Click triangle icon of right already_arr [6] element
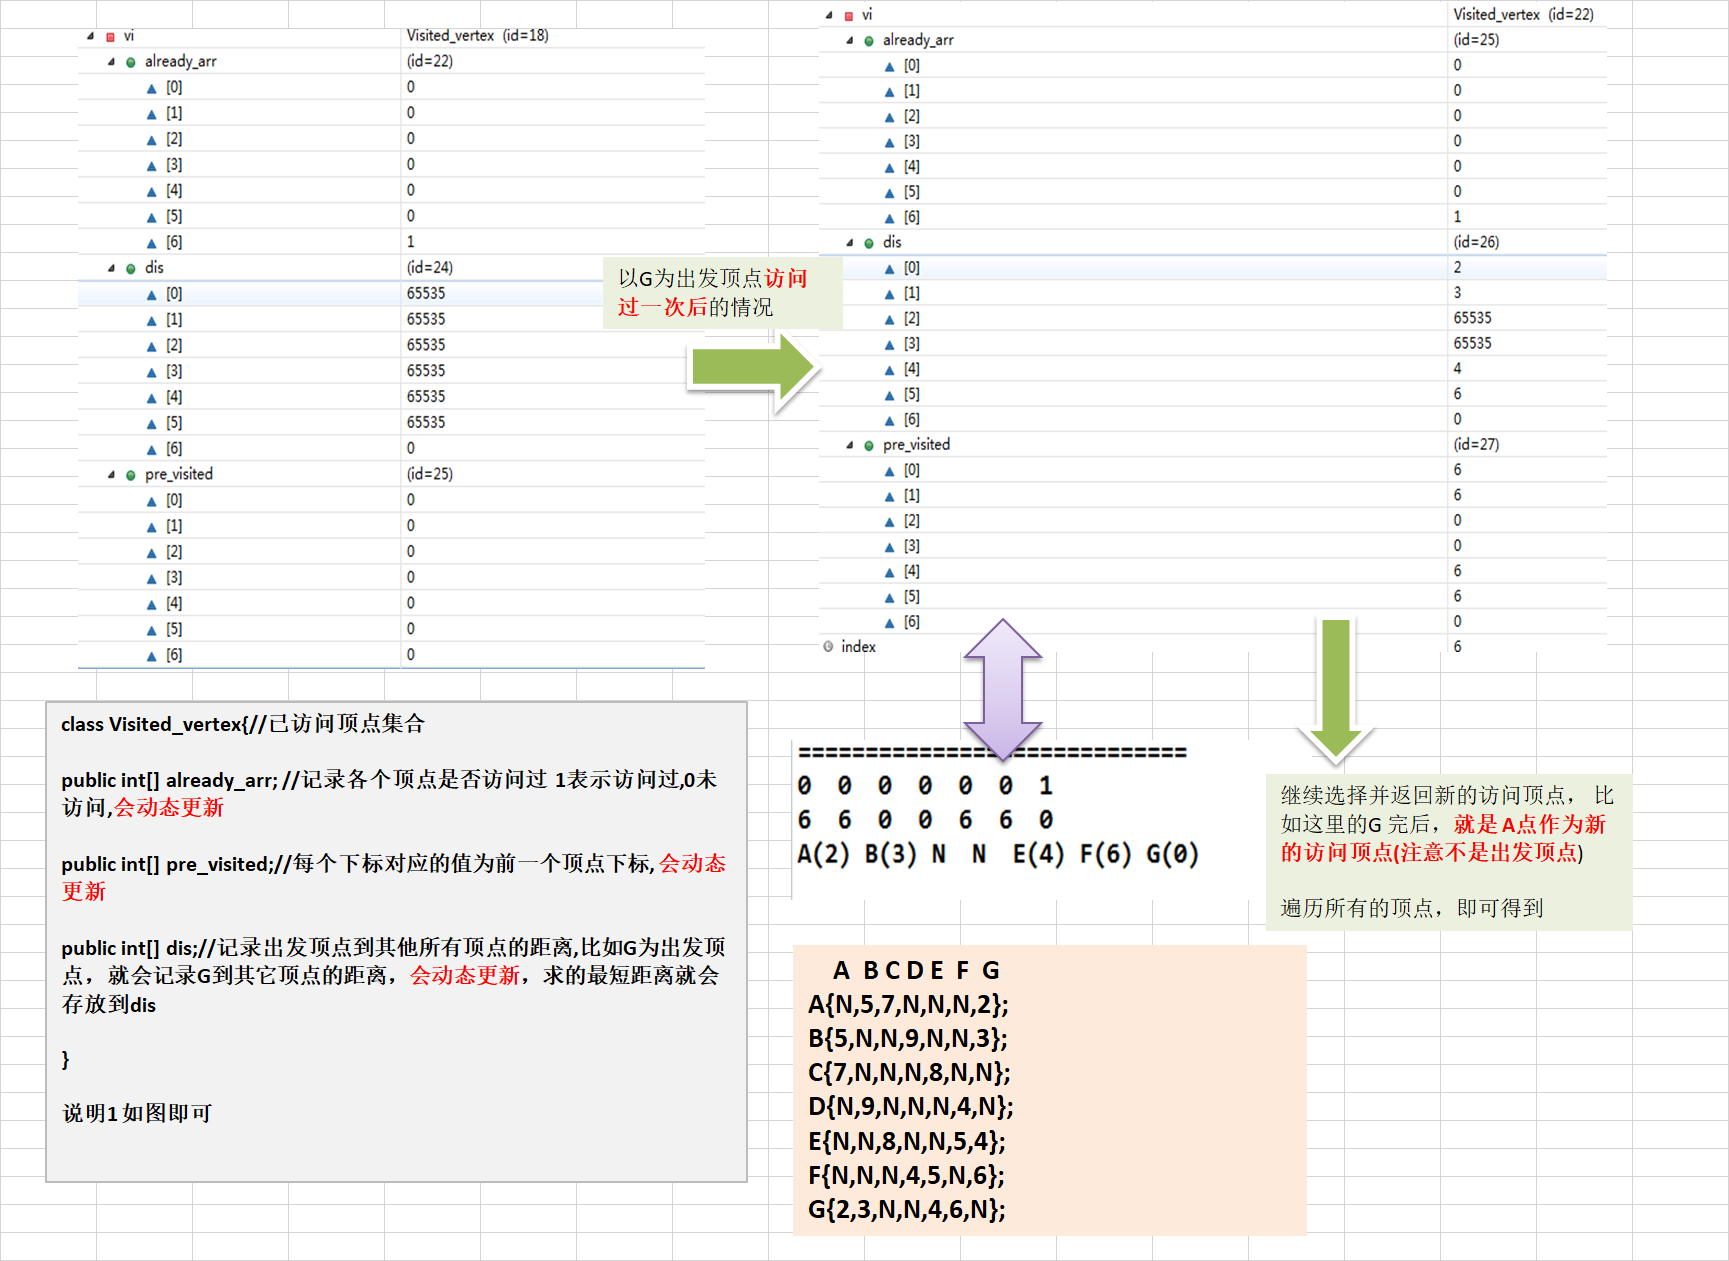The image size is (1729, 1261). point(890,218)
